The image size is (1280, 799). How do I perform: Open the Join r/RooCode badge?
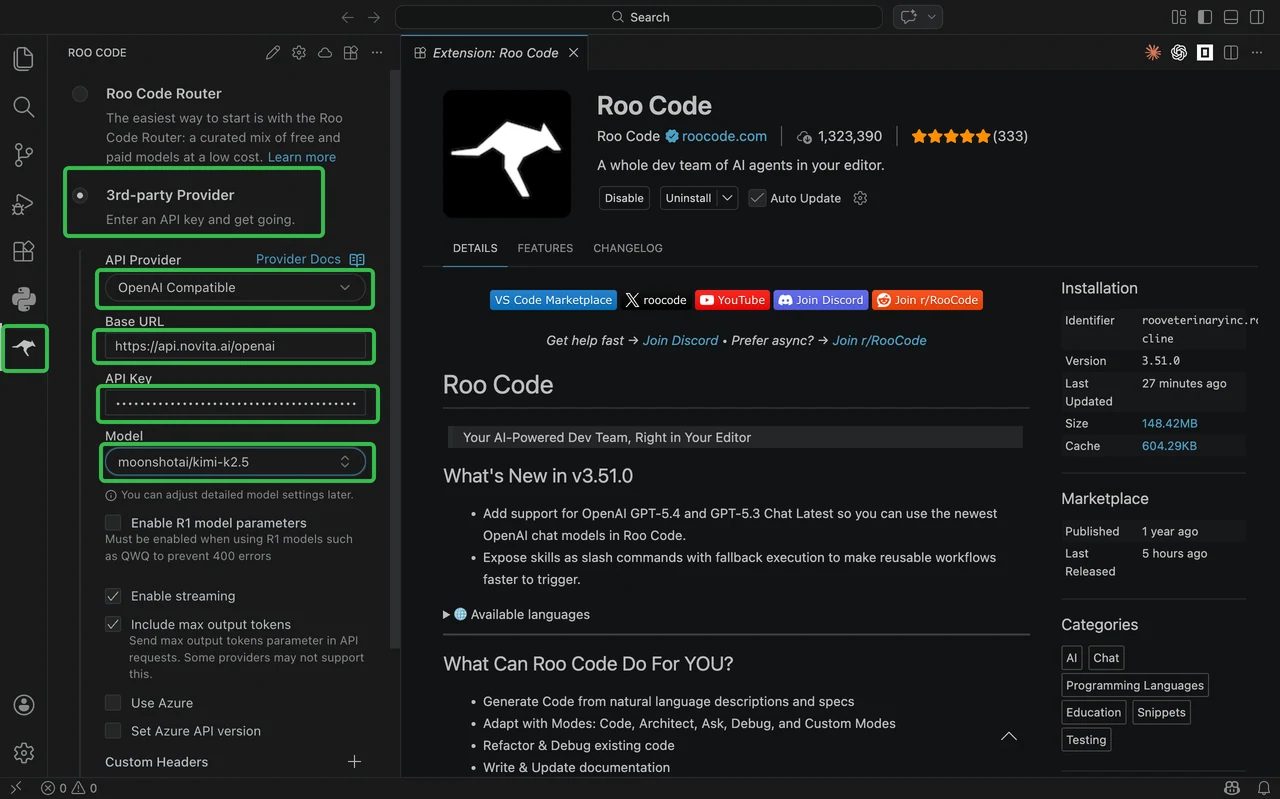click(928, 300)
